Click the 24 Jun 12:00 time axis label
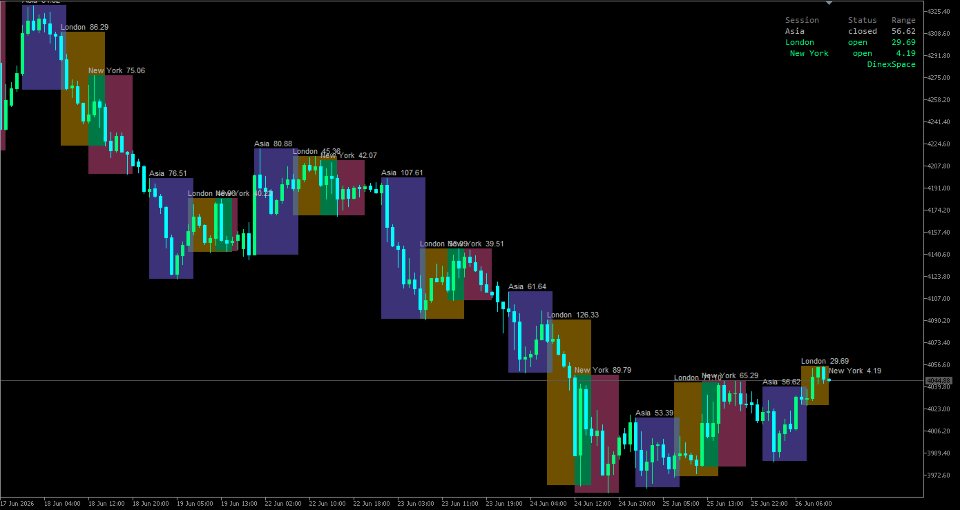This screenshot has width=960, height=510. (593, 504)
